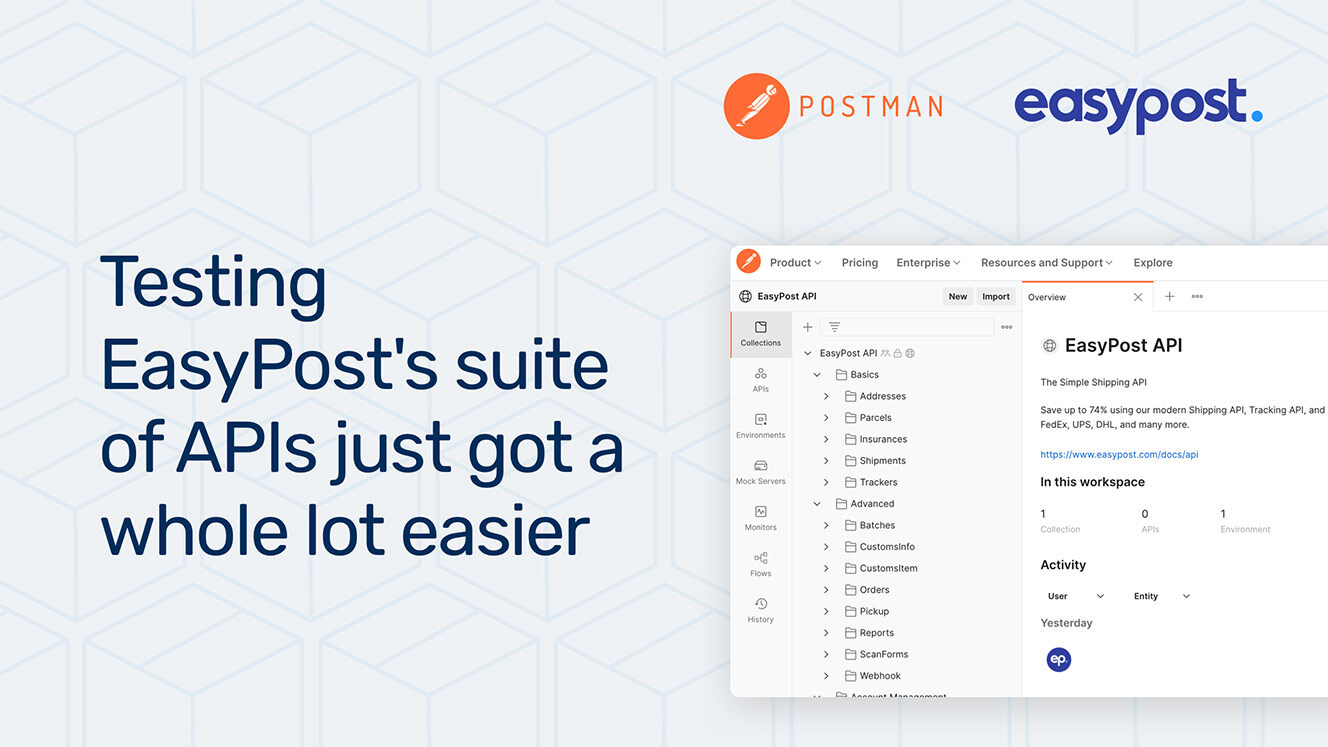Click the "Activity" heading
Screen dimensions: 1328x747
pos(1063,565)
